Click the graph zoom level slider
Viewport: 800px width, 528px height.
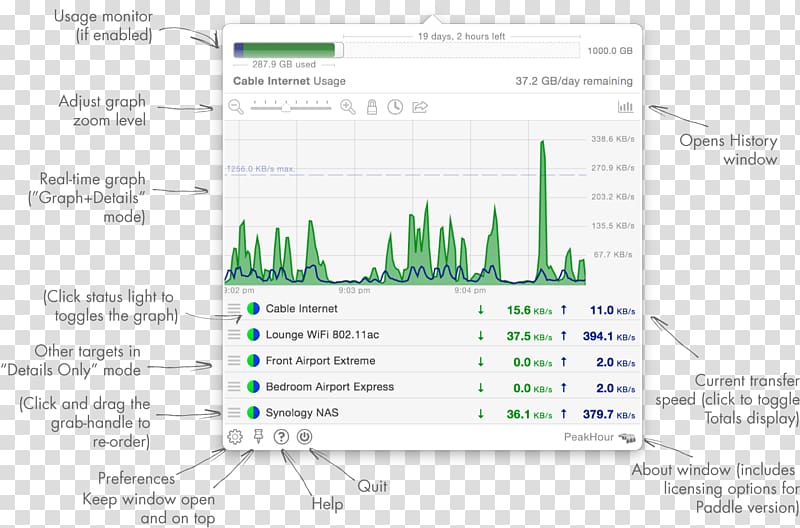pyautogui.click(x=291, y=106)
